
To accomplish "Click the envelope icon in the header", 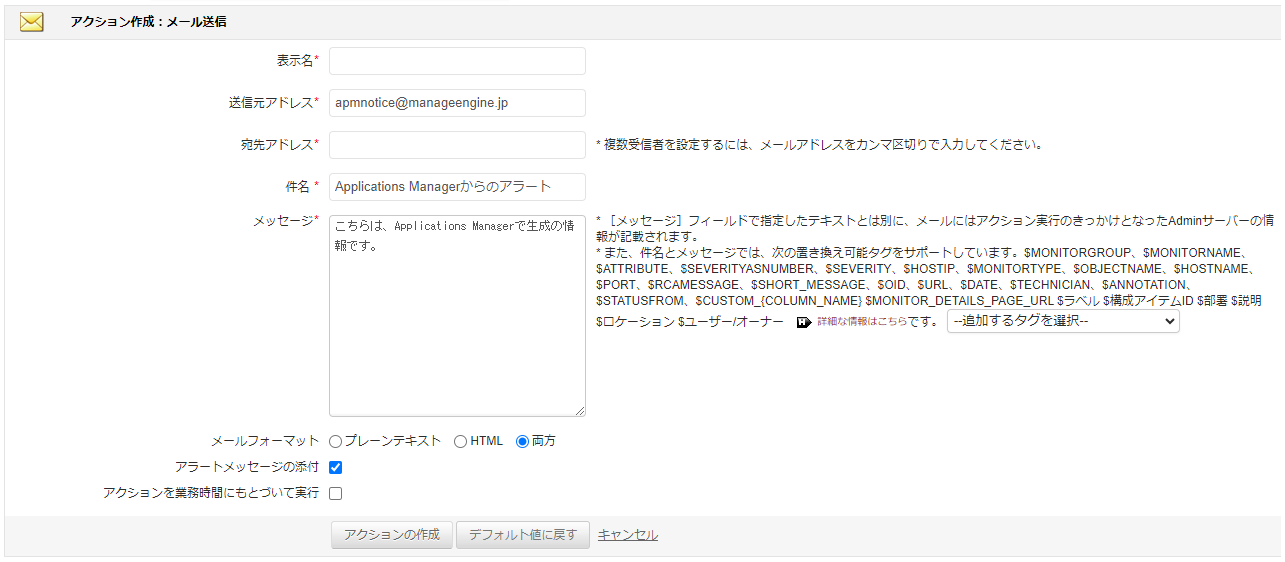I will point(32,22).
